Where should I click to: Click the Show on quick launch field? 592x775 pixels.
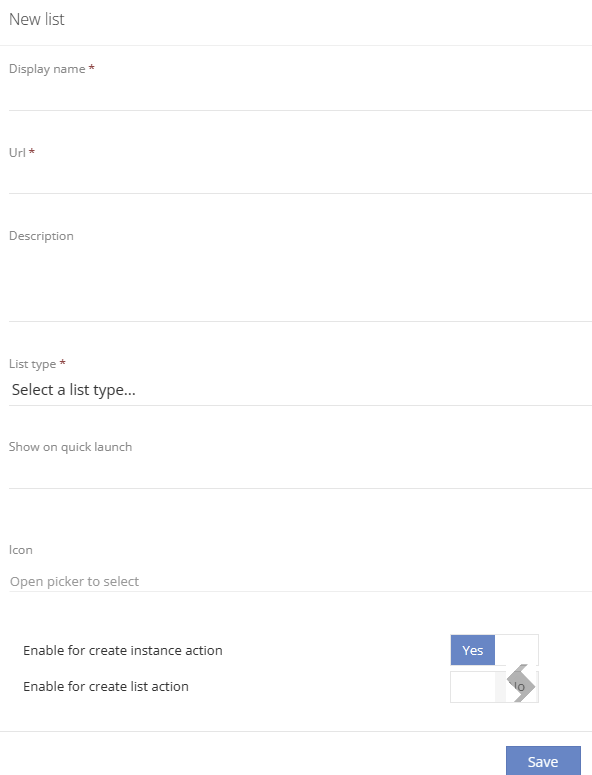300,473
